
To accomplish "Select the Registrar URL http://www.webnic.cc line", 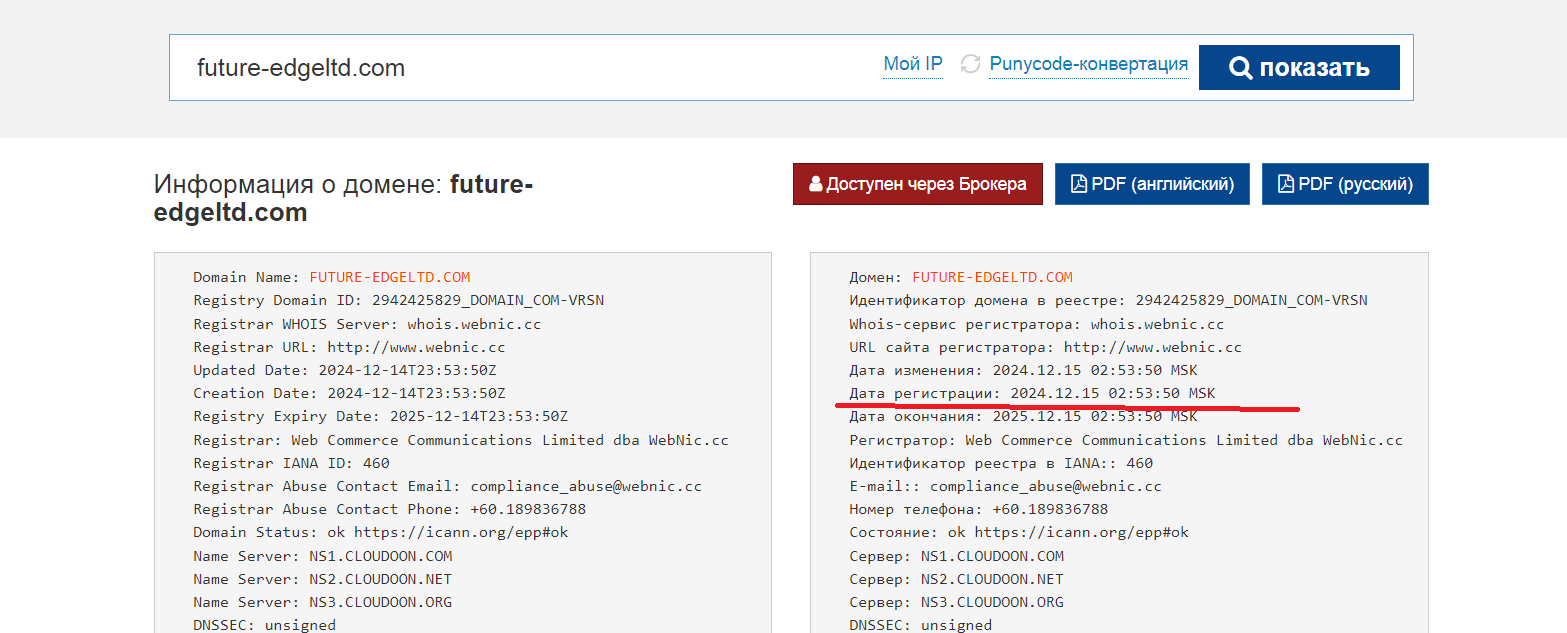I will coord(349,347).
